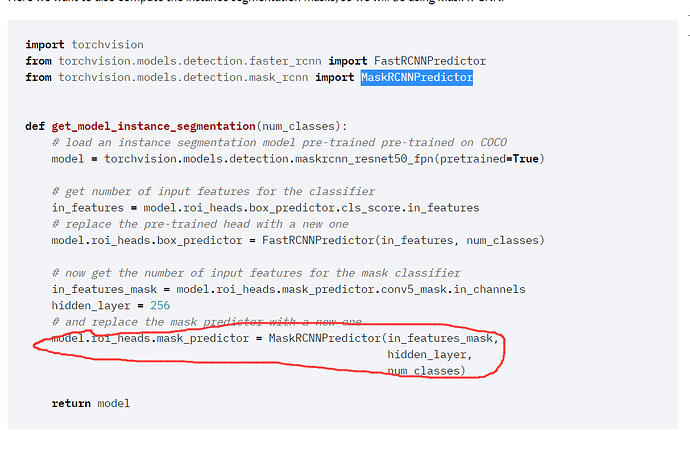This screenshot has height=461, width=690.
Task: Click the '(num_classes):' function parameter
Action: coord(302,127)
